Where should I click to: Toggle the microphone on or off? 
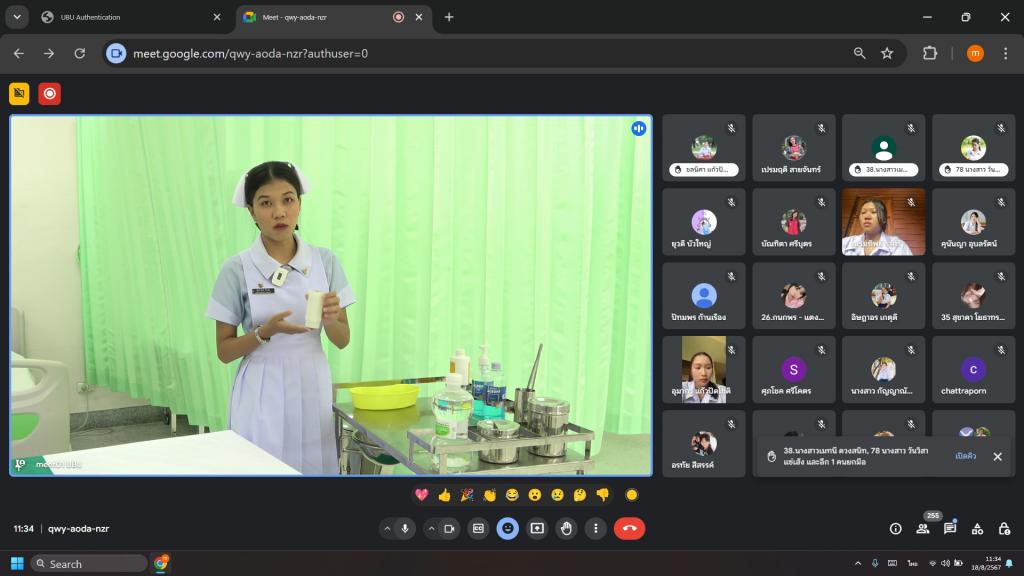click(x=406, y=528)
